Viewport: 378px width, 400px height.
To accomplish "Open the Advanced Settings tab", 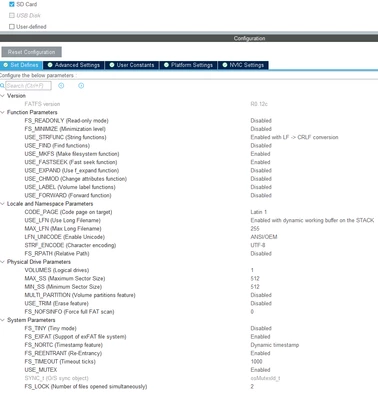I will [74, 65].
